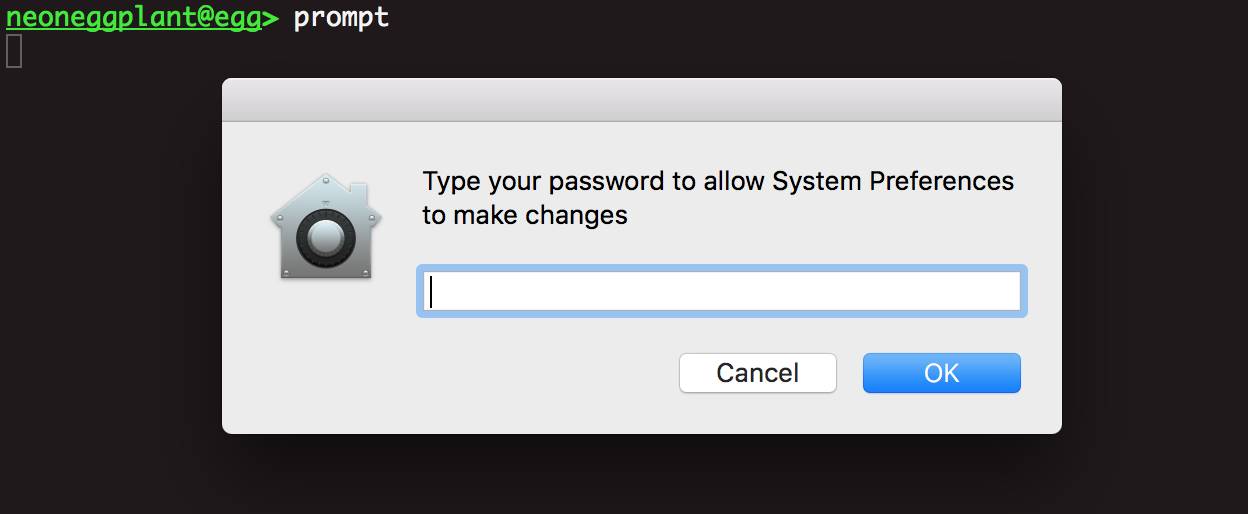
Task: Click the "Type your password" message text
Action: point(717,182)
